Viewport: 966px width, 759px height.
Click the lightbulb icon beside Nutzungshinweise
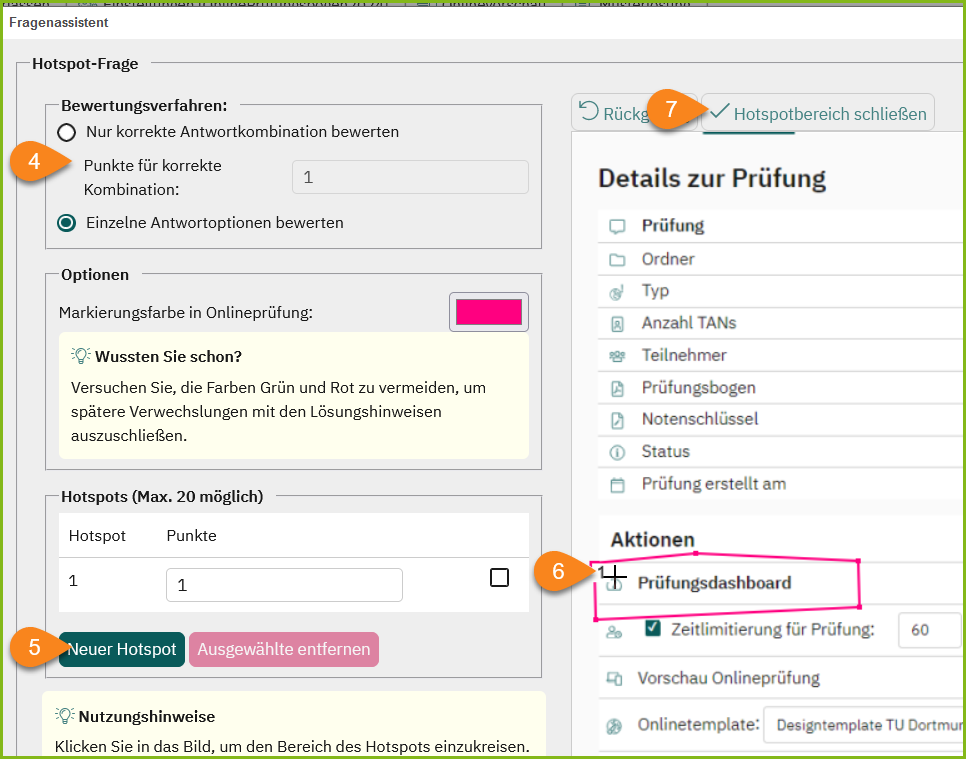(x=64, y=716)
